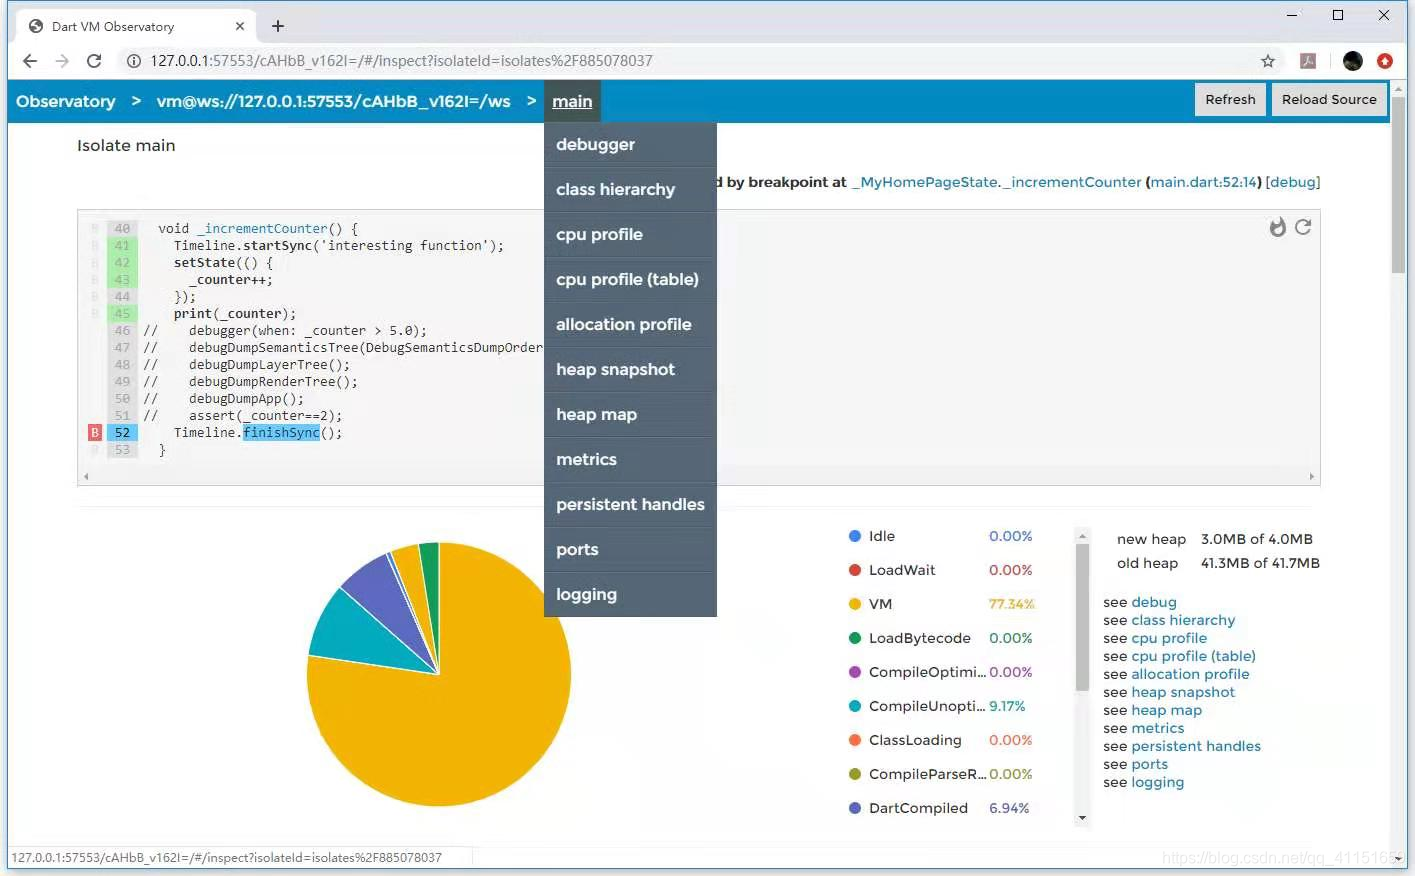
Task: Click the Idle legend color dot
Action: click(x=855, y=536)
